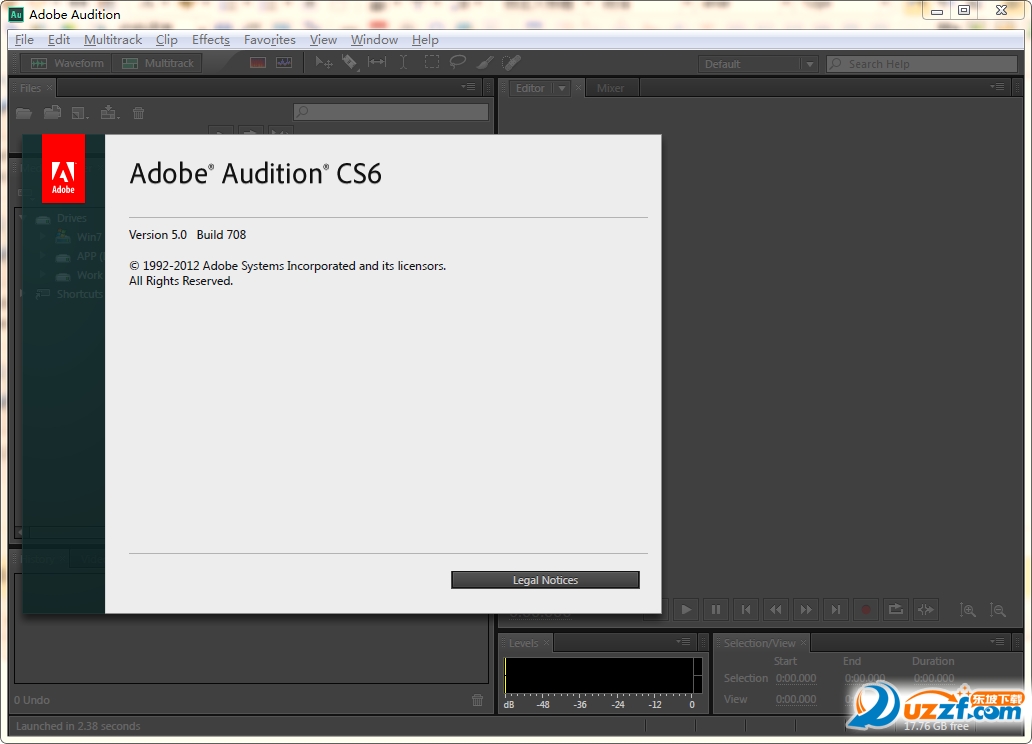This screenshot has width=1032, height=744.
Task: Open the File menu
Action: (x=24, y=40)
